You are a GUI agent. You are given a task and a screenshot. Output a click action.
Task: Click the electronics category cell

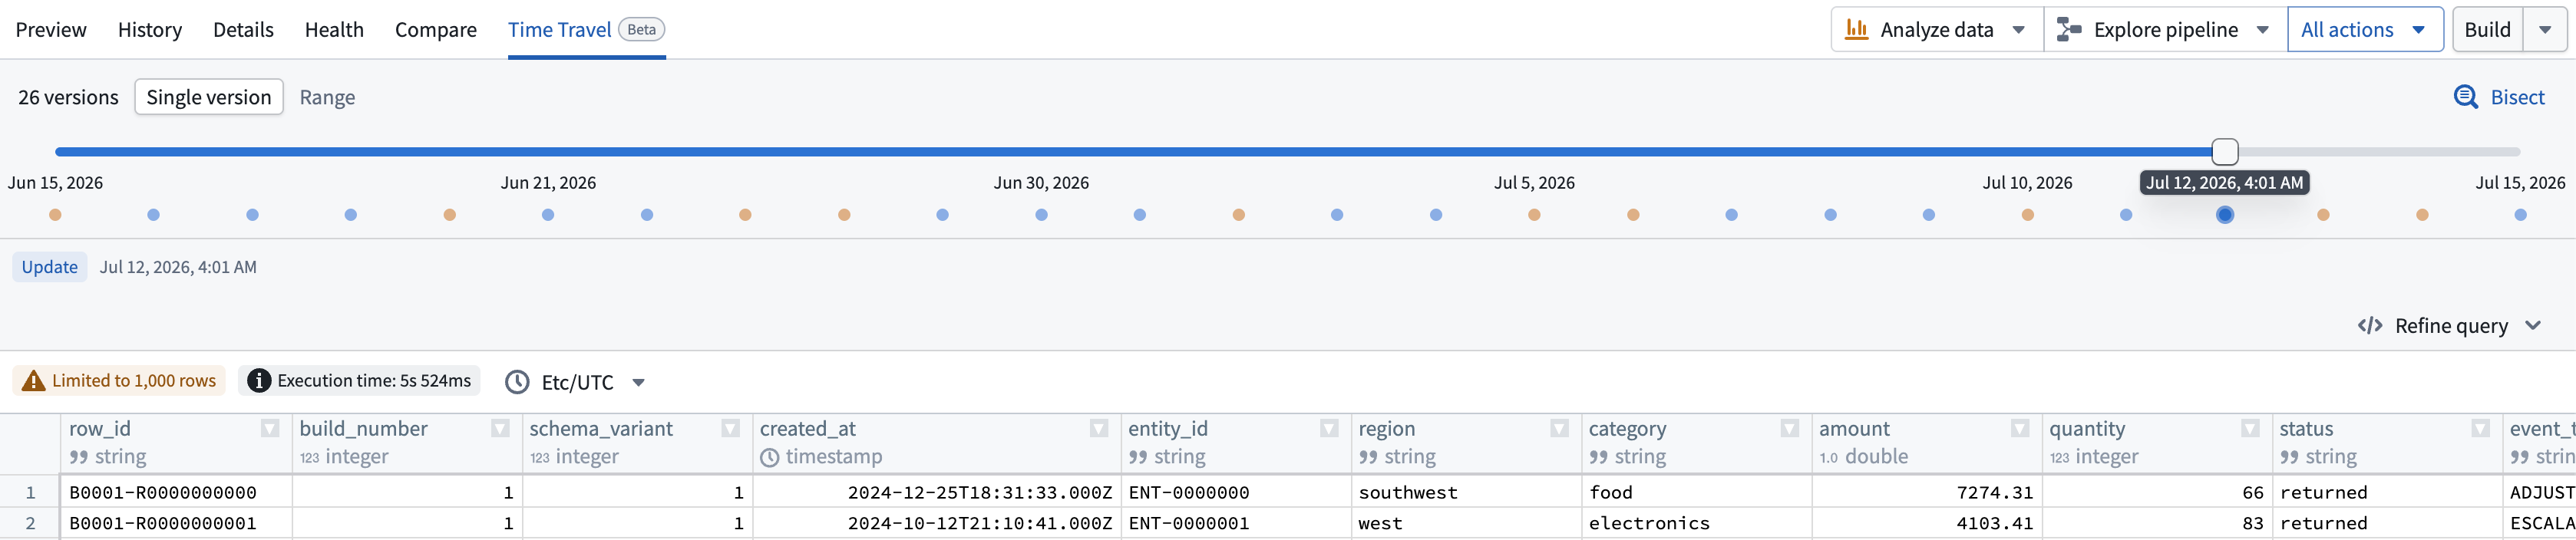(1696, 523)
